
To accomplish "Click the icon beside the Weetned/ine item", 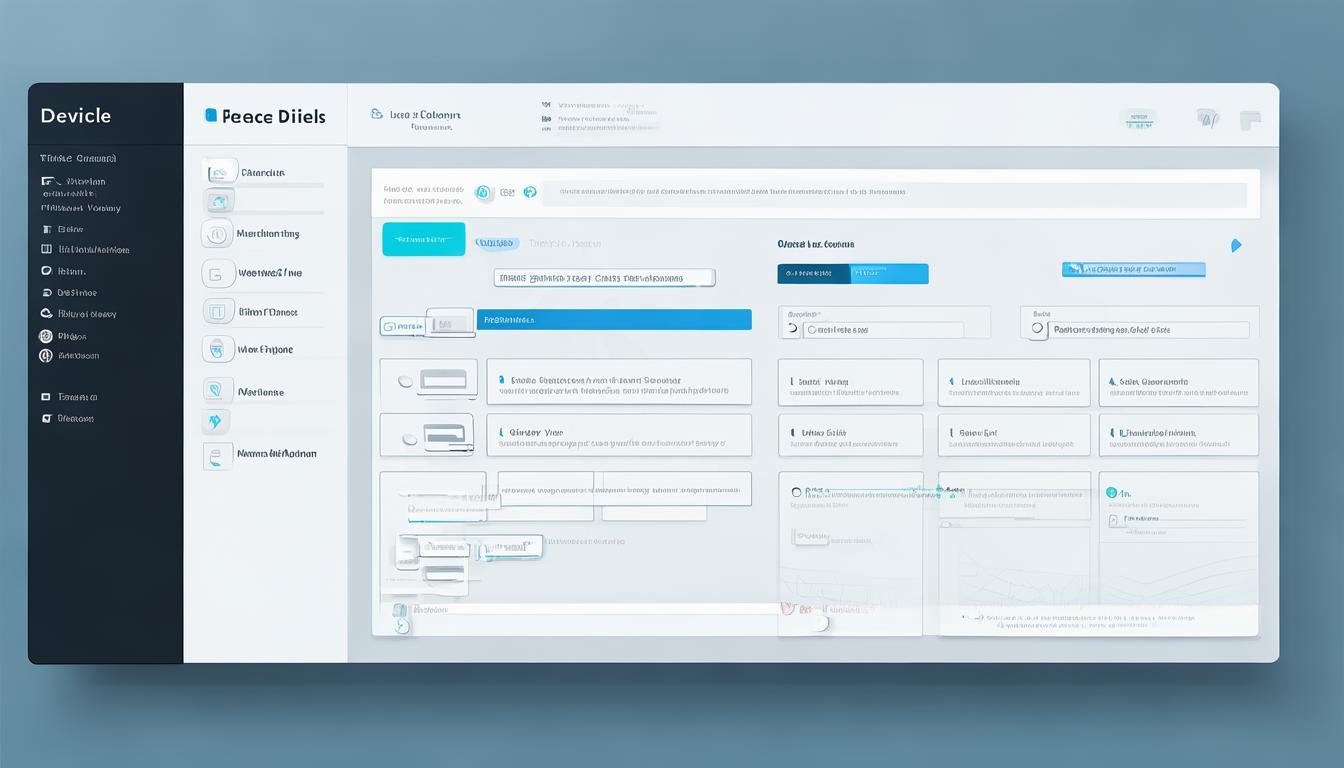I will coord(217,273).
